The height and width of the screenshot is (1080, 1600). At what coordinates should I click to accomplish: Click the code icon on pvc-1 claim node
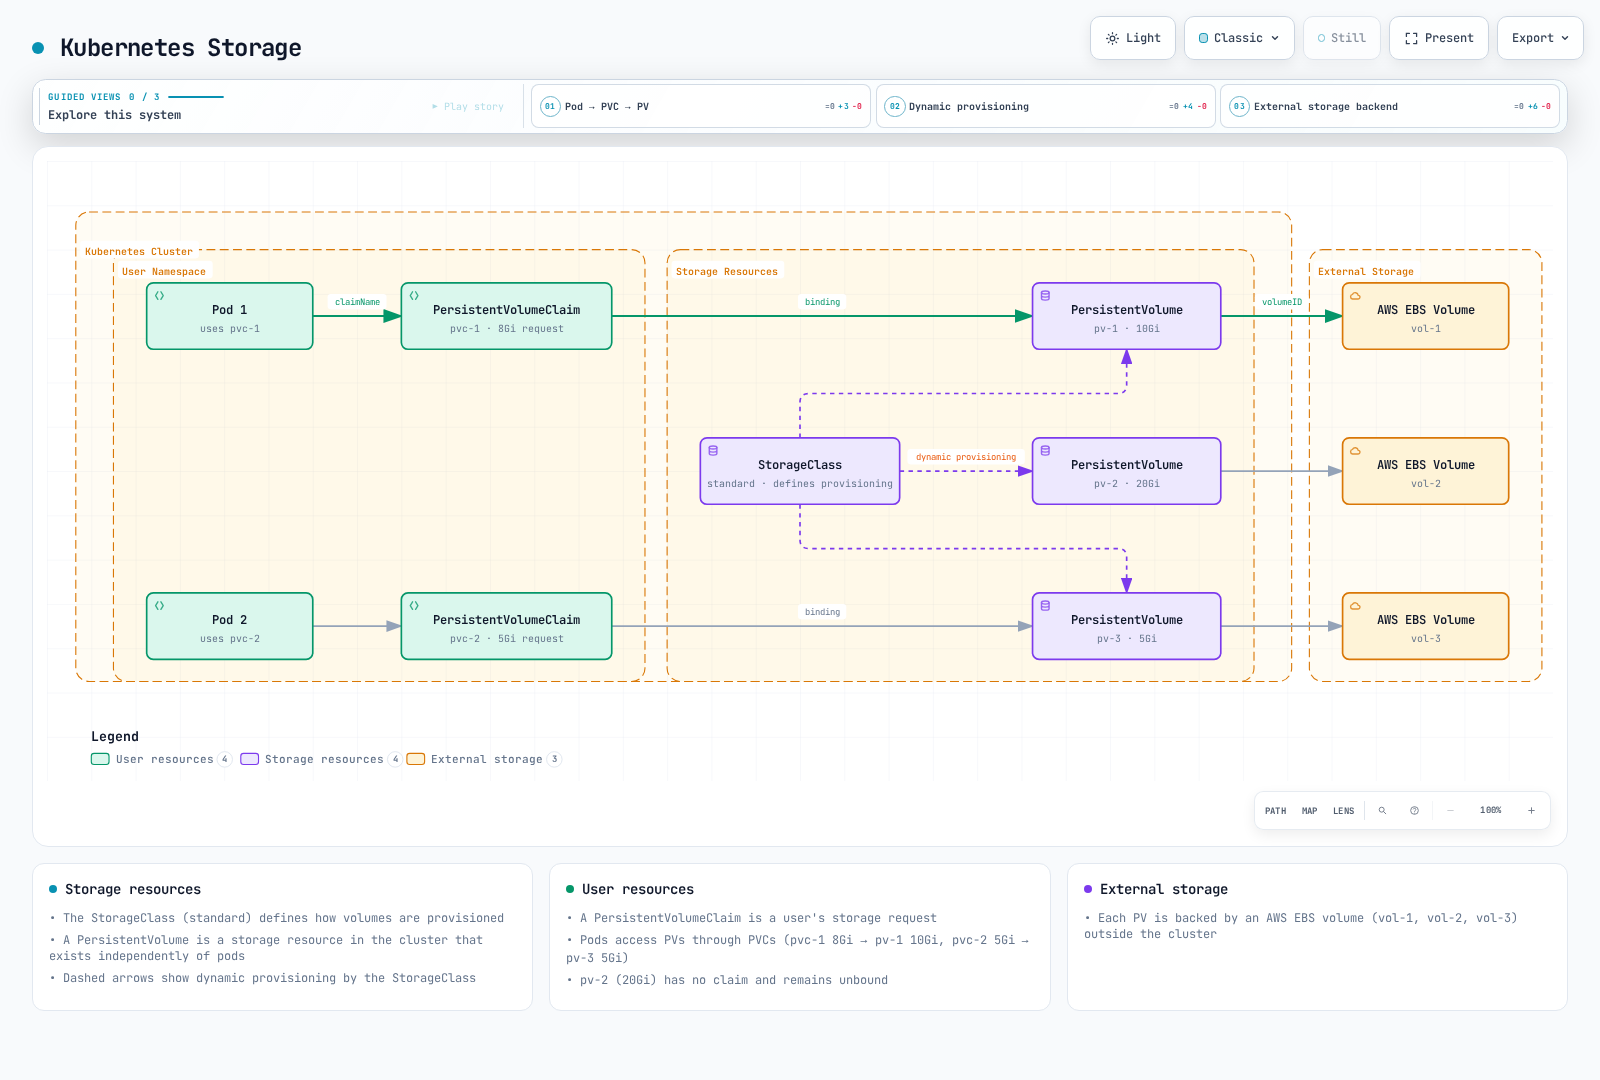click(x=414, y=296)
